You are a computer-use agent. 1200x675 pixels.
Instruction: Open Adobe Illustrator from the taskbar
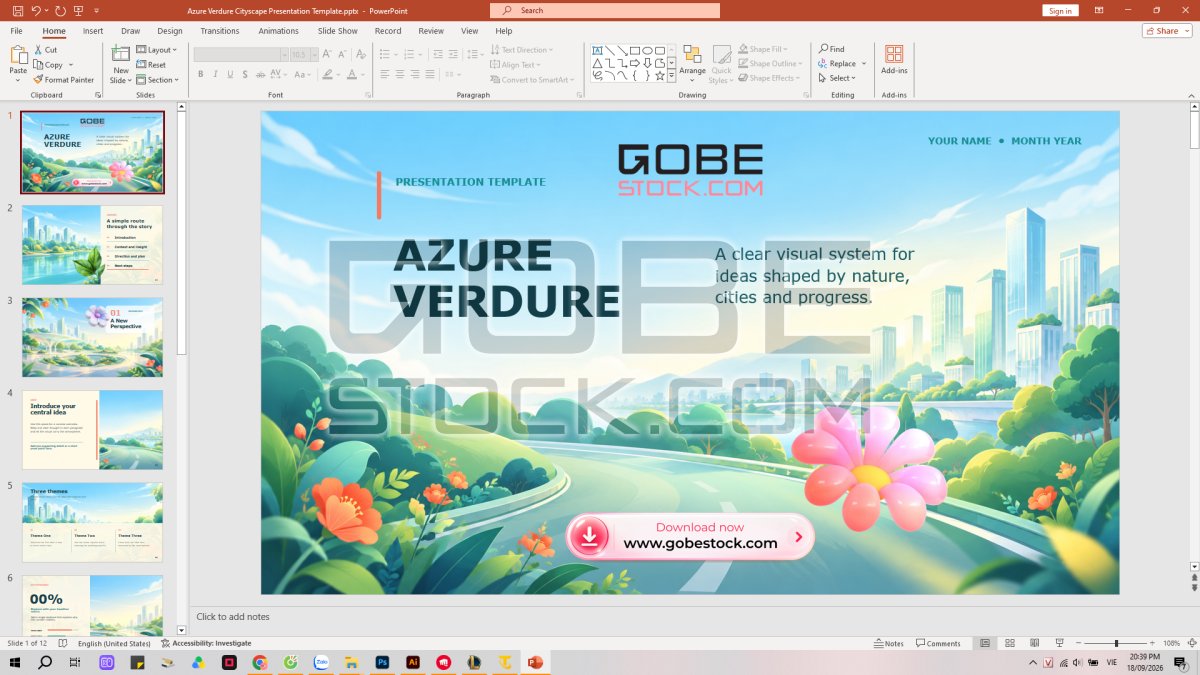tap(412, 662)
